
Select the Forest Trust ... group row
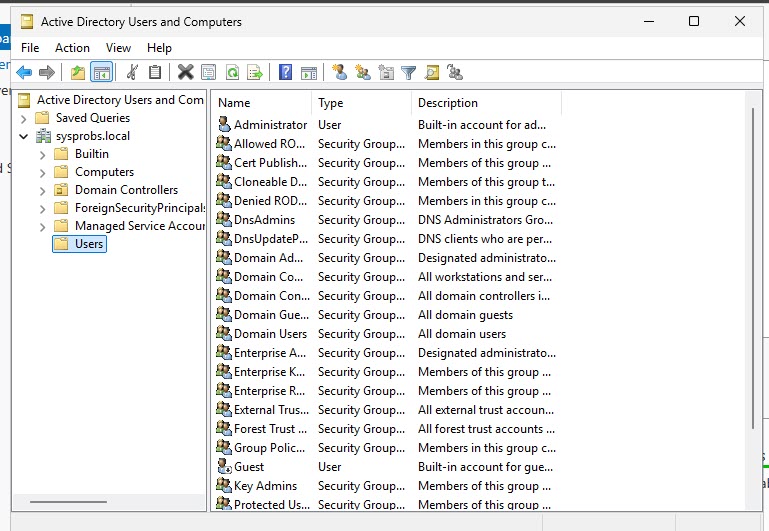(386, 429)
